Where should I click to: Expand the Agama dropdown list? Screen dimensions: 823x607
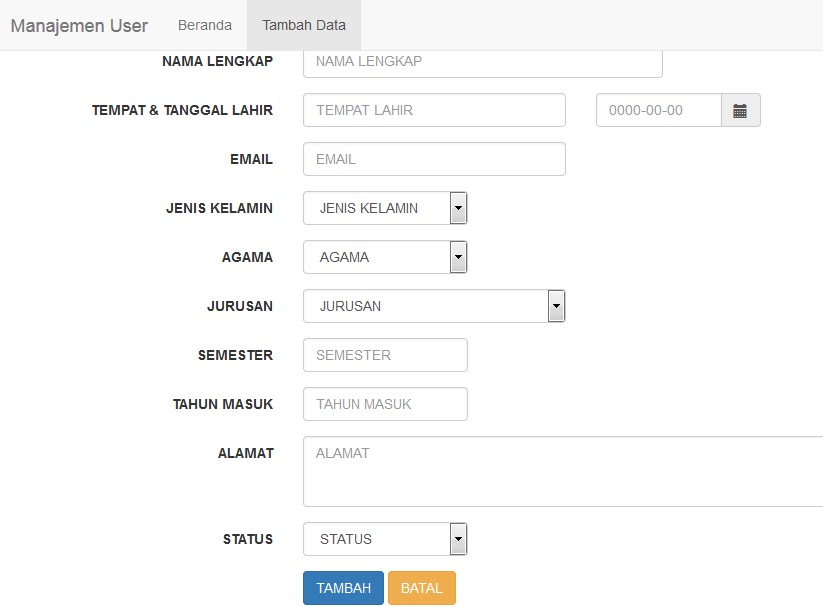(x=385, y=257)
